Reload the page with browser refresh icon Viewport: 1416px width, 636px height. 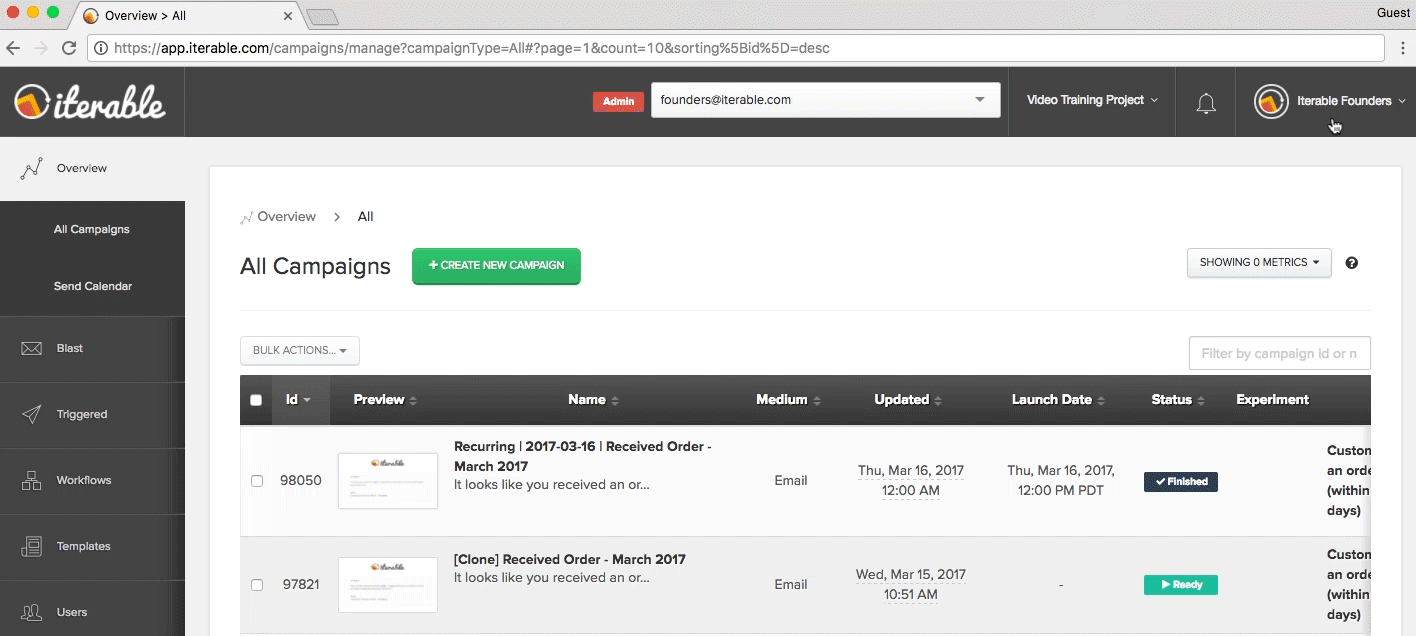click(x=69, y=47)
